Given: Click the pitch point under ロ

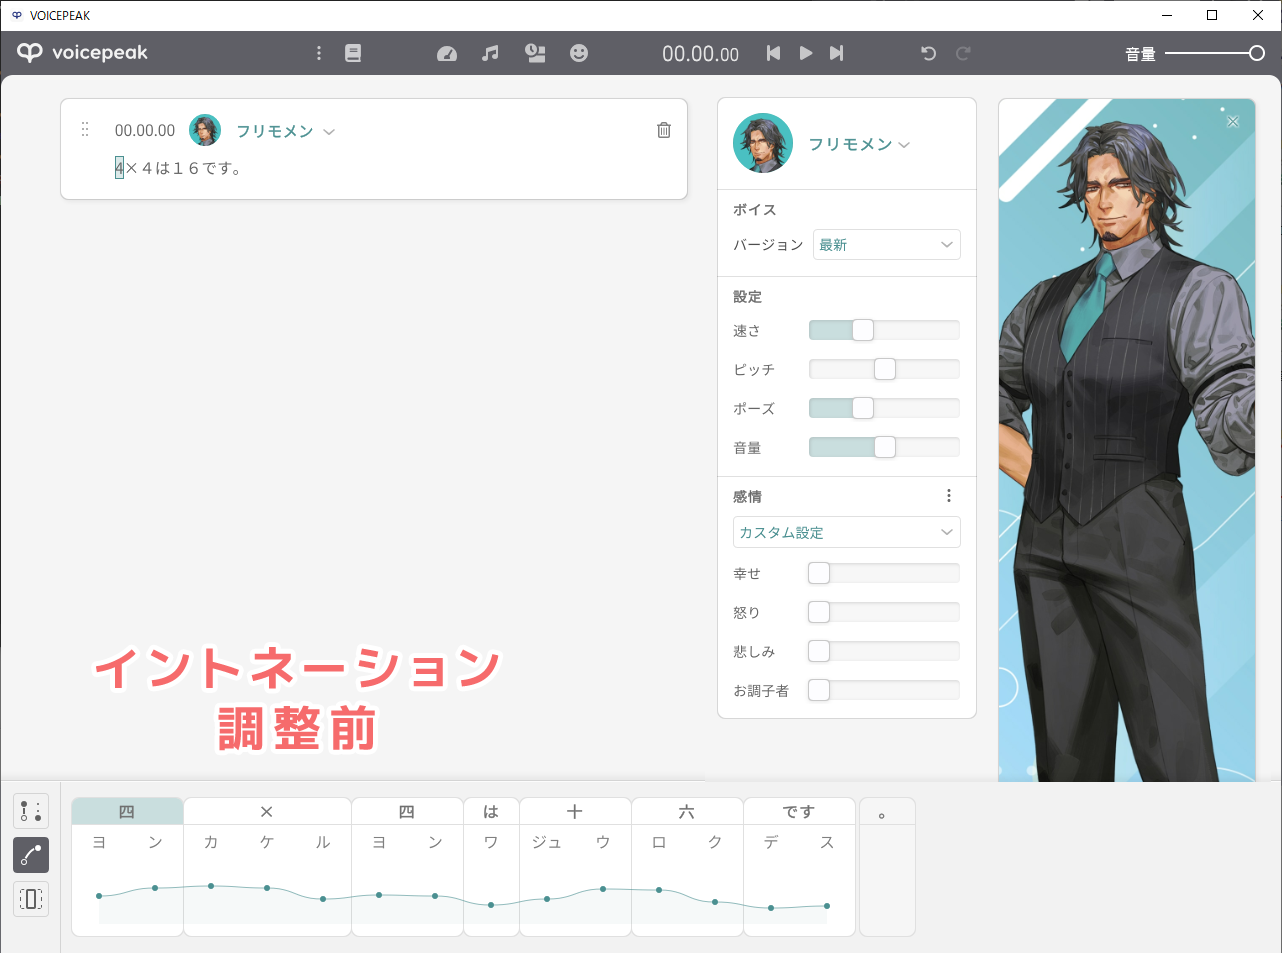Looking at the screenshot, I should click(x=659, y=890).
